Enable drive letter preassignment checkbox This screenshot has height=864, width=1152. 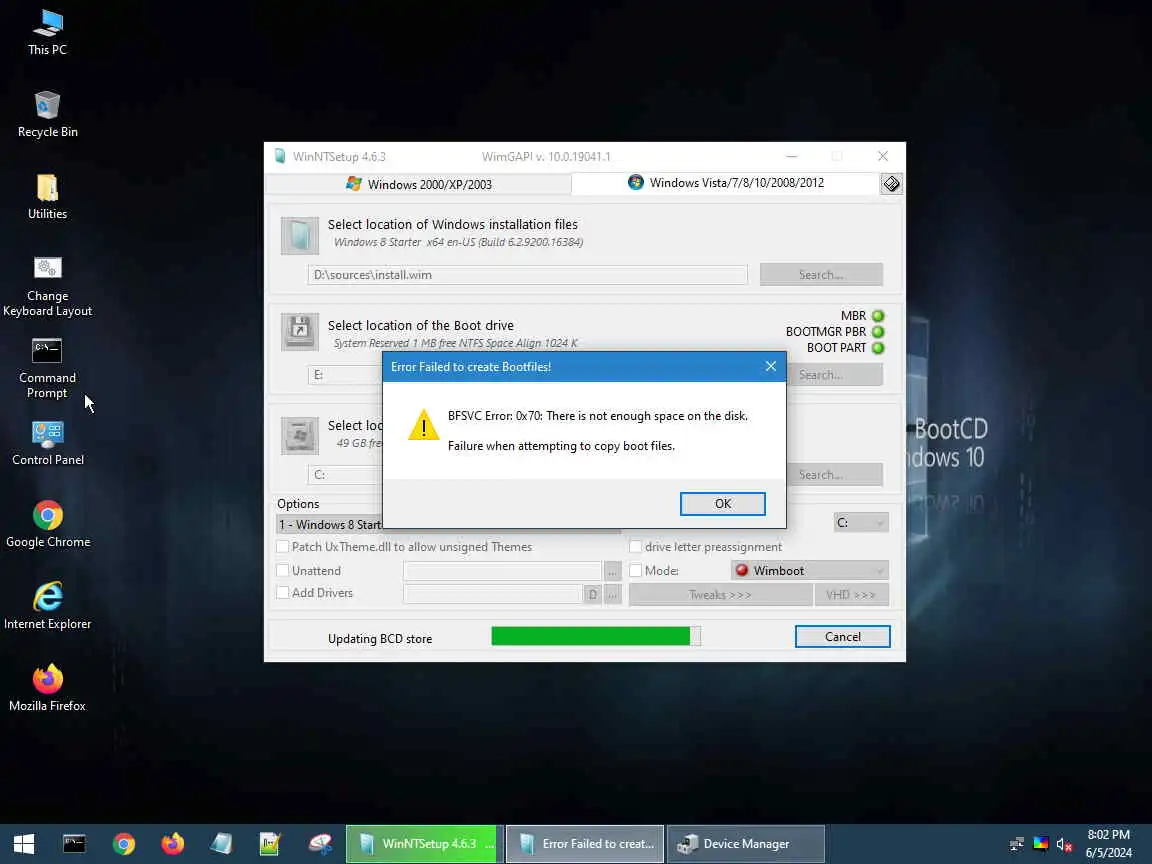636,547
